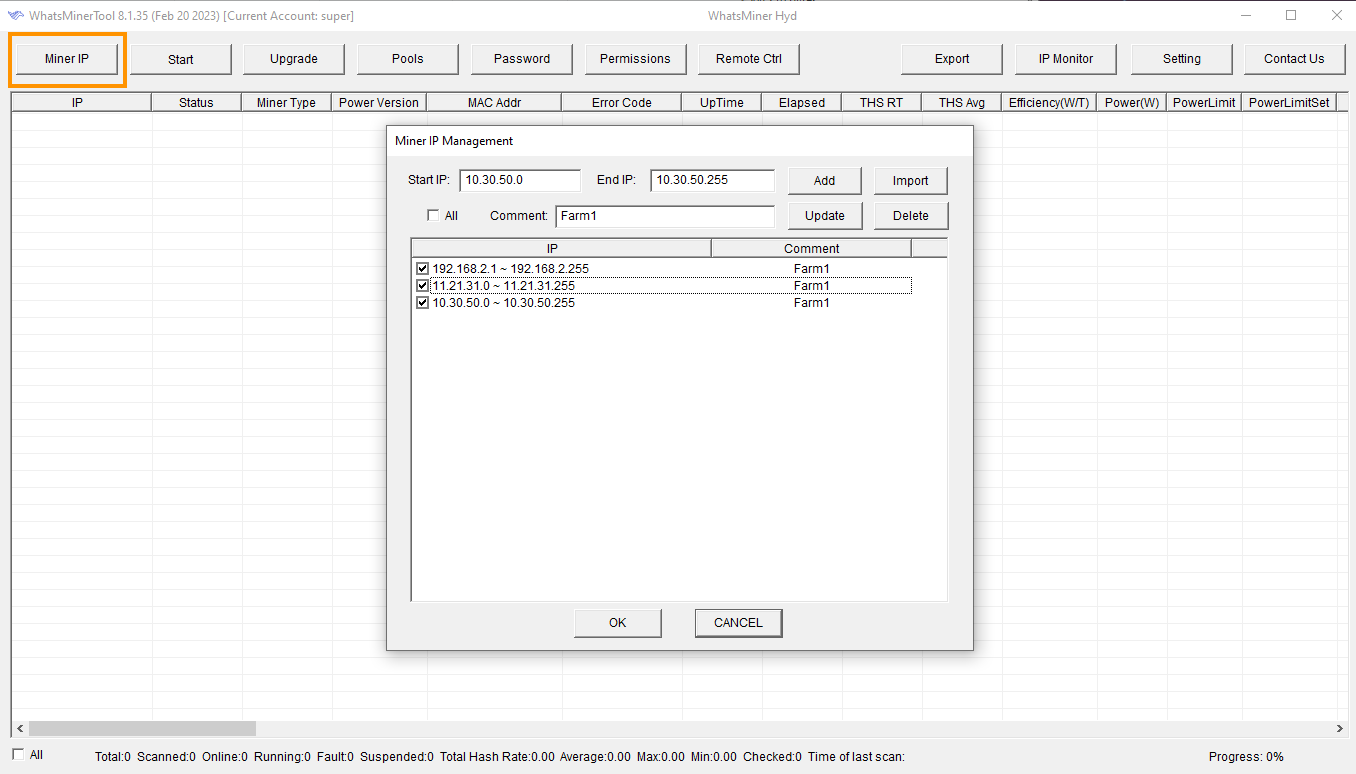Click Farm1 comment of 10.30.50.0 row
This screenshot has height=774, width=1356.
812,303
